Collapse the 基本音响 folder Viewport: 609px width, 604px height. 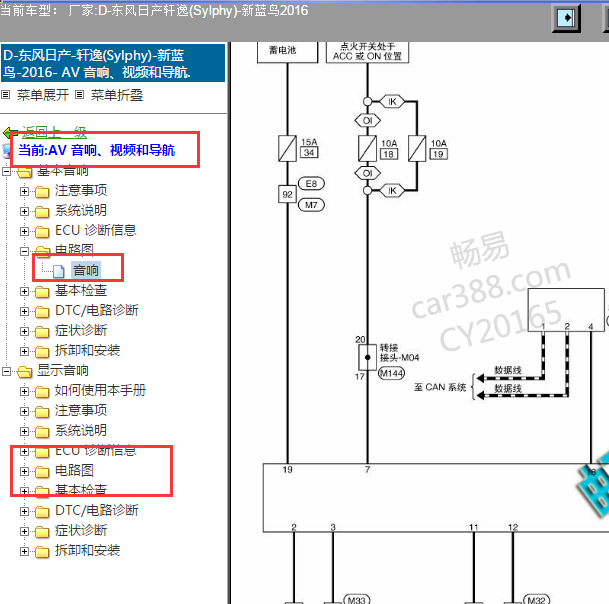6,171
